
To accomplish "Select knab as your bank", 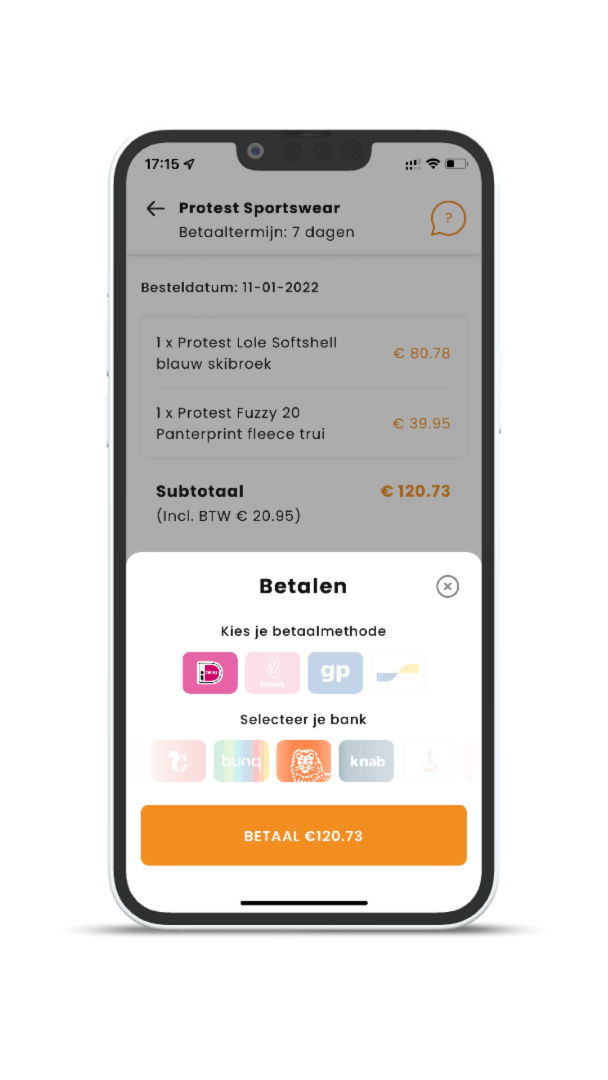I will coord(366,760).
